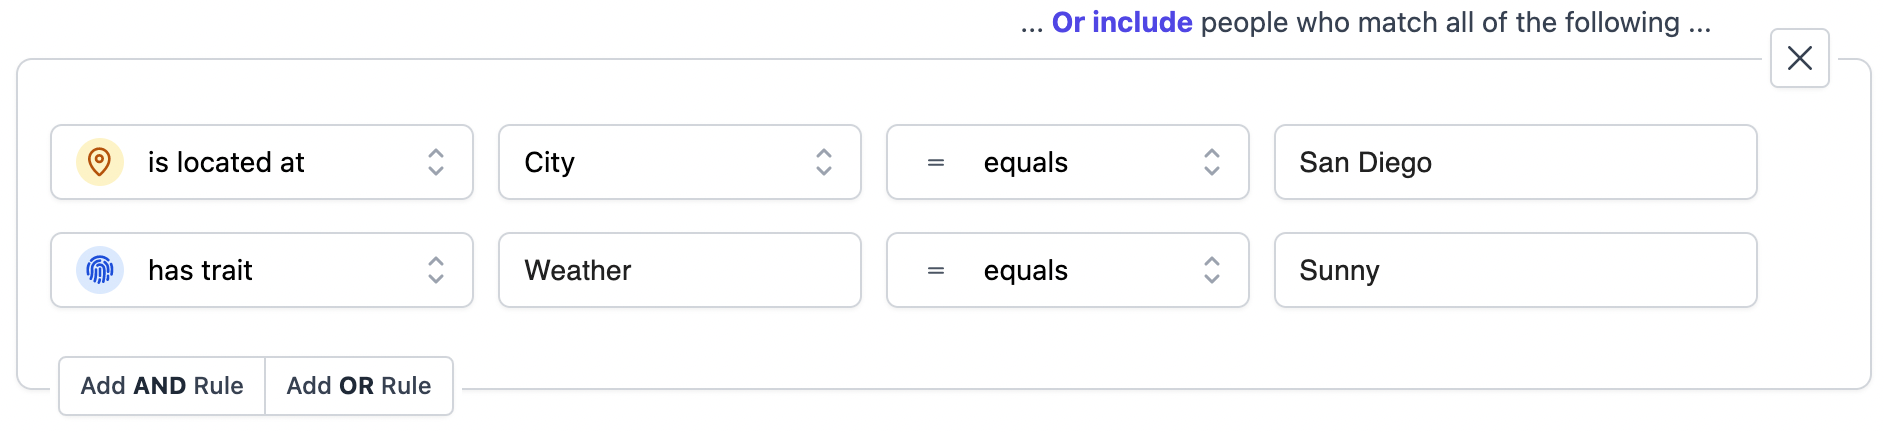The image size is (1884, 432).
Task: Open the equals operator for Weather
Action: tap(1067, 270)
